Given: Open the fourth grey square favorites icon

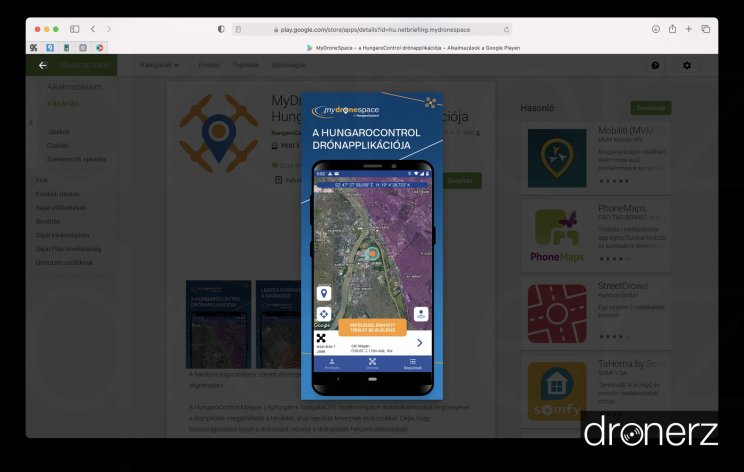Looking at the screenshot, I should [x=83, y=47].
